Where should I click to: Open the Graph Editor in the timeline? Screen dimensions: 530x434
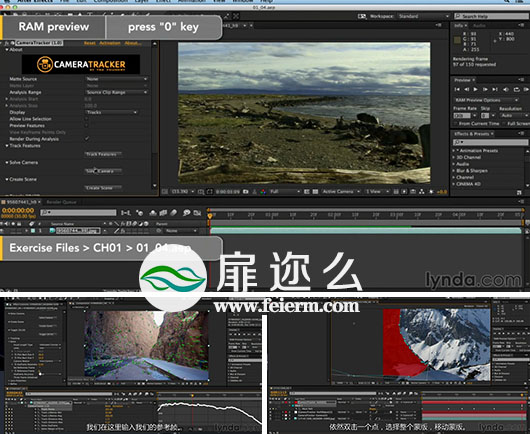[197, 213]
